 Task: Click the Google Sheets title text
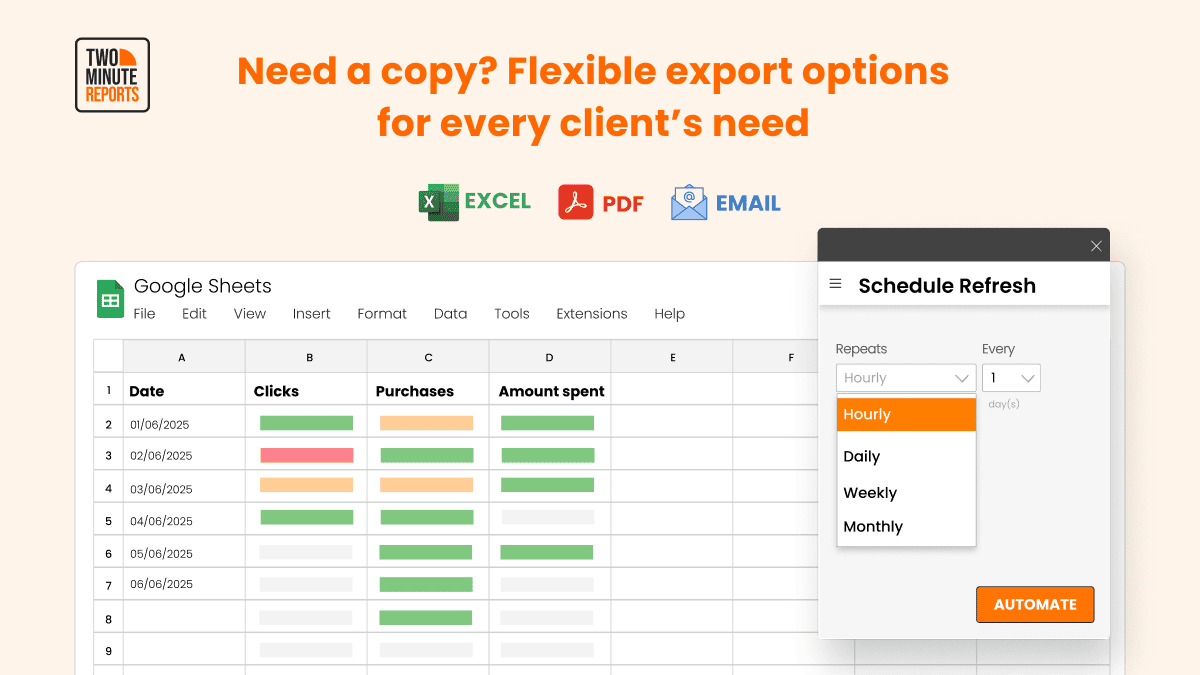point(203,286)
